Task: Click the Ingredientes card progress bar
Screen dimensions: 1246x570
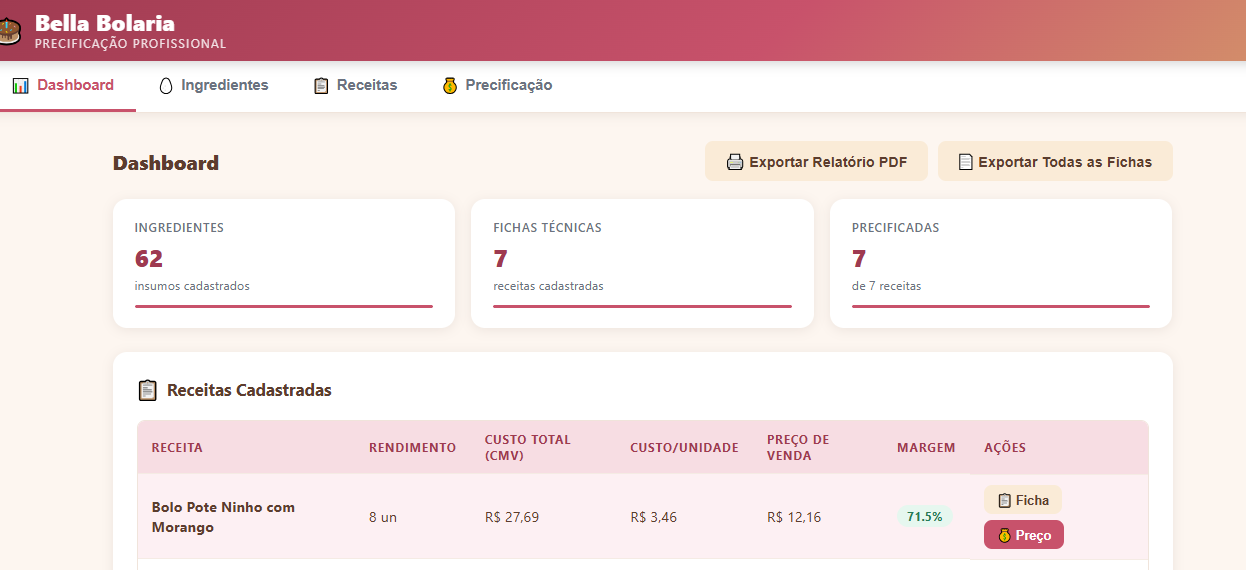Action: pyautogui.click(x=284, y=306)
